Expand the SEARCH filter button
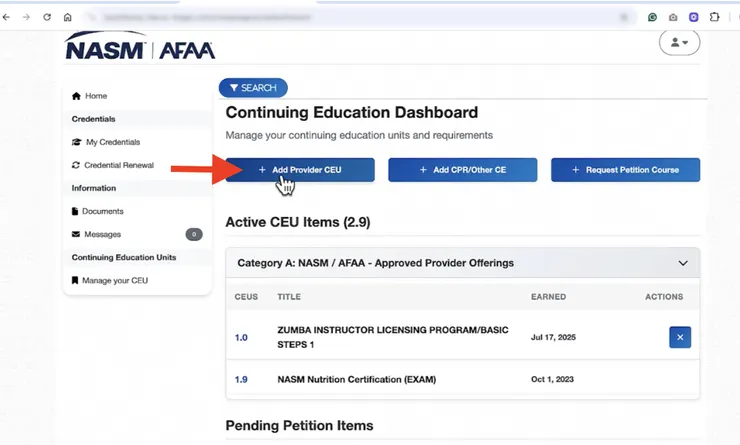This screenshot has width=740, height=445. [253, 88]
